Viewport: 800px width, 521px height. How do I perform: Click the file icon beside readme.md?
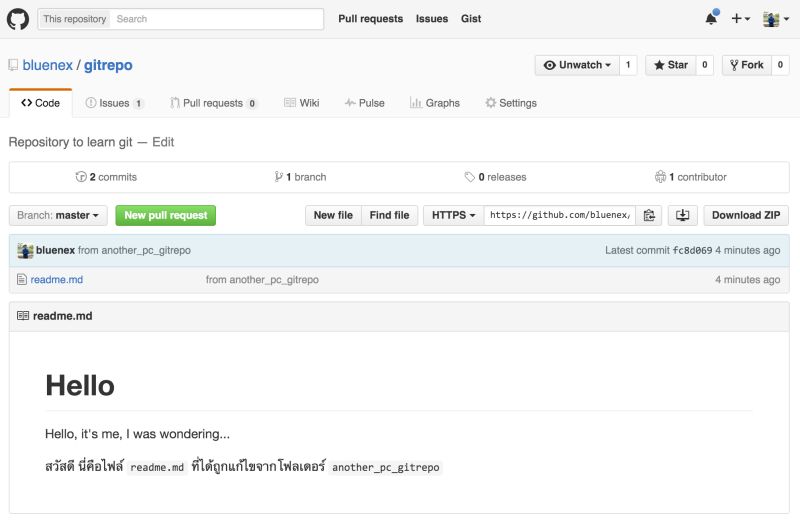point(22,280)
